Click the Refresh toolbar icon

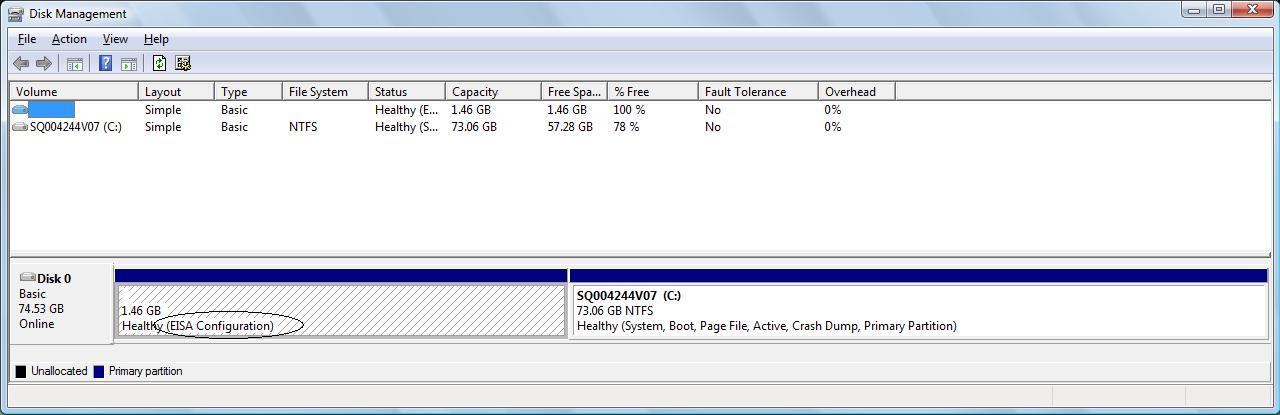point(159,63)
